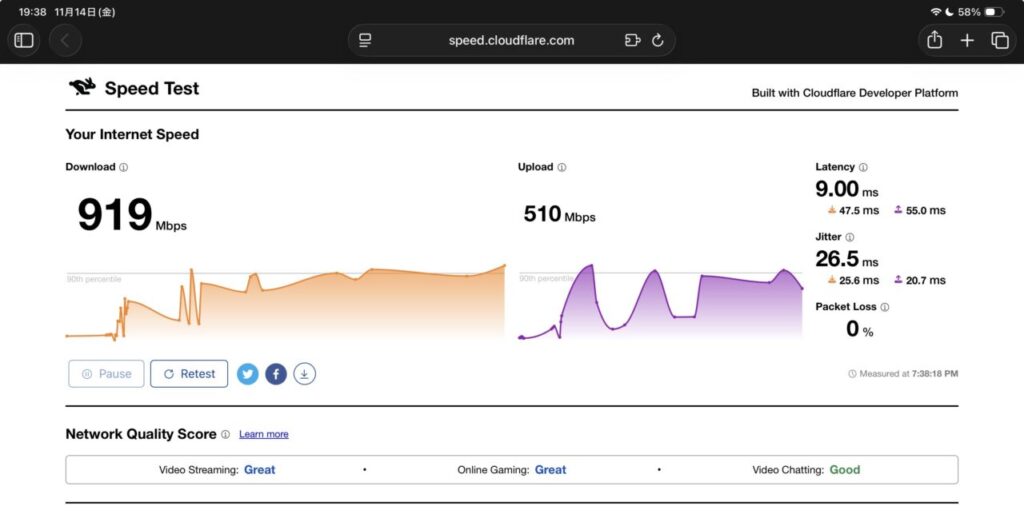Screen dimensions: 1024x518
Task: Click the Built with Cloudflare Developer Platform text
Action: (x=854, y=93)
